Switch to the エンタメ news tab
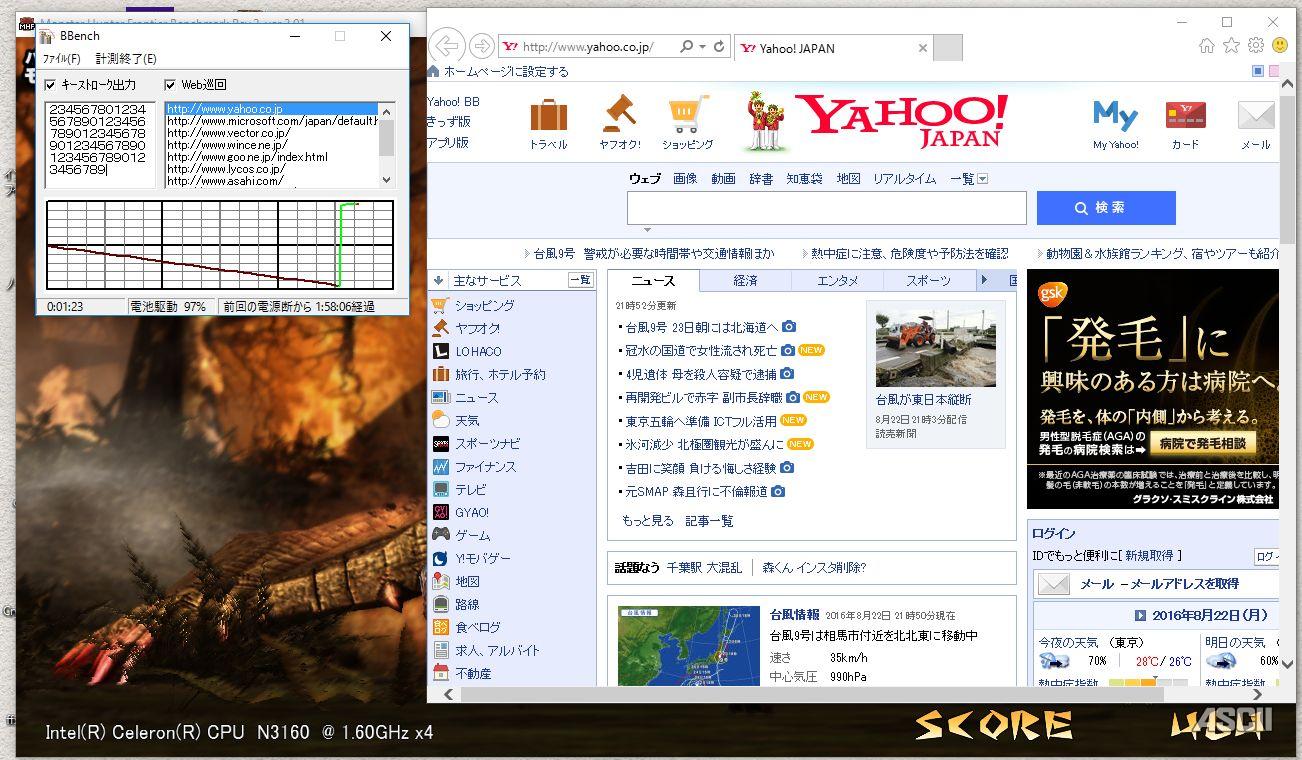This screenshot has height=760, width=1302. click(x=837, y=281)
